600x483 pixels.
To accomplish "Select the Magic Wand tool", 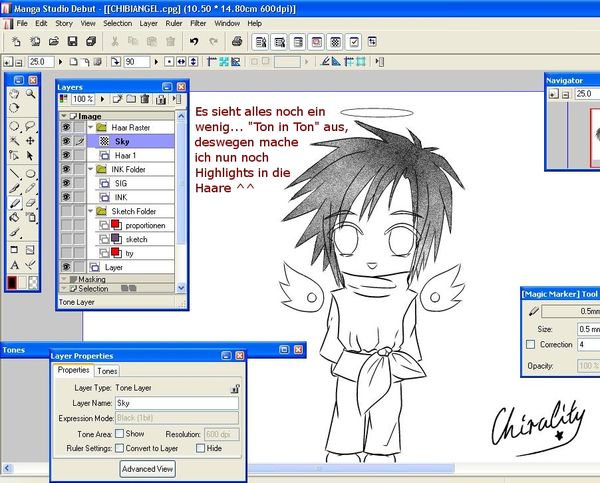I will 14,141.
